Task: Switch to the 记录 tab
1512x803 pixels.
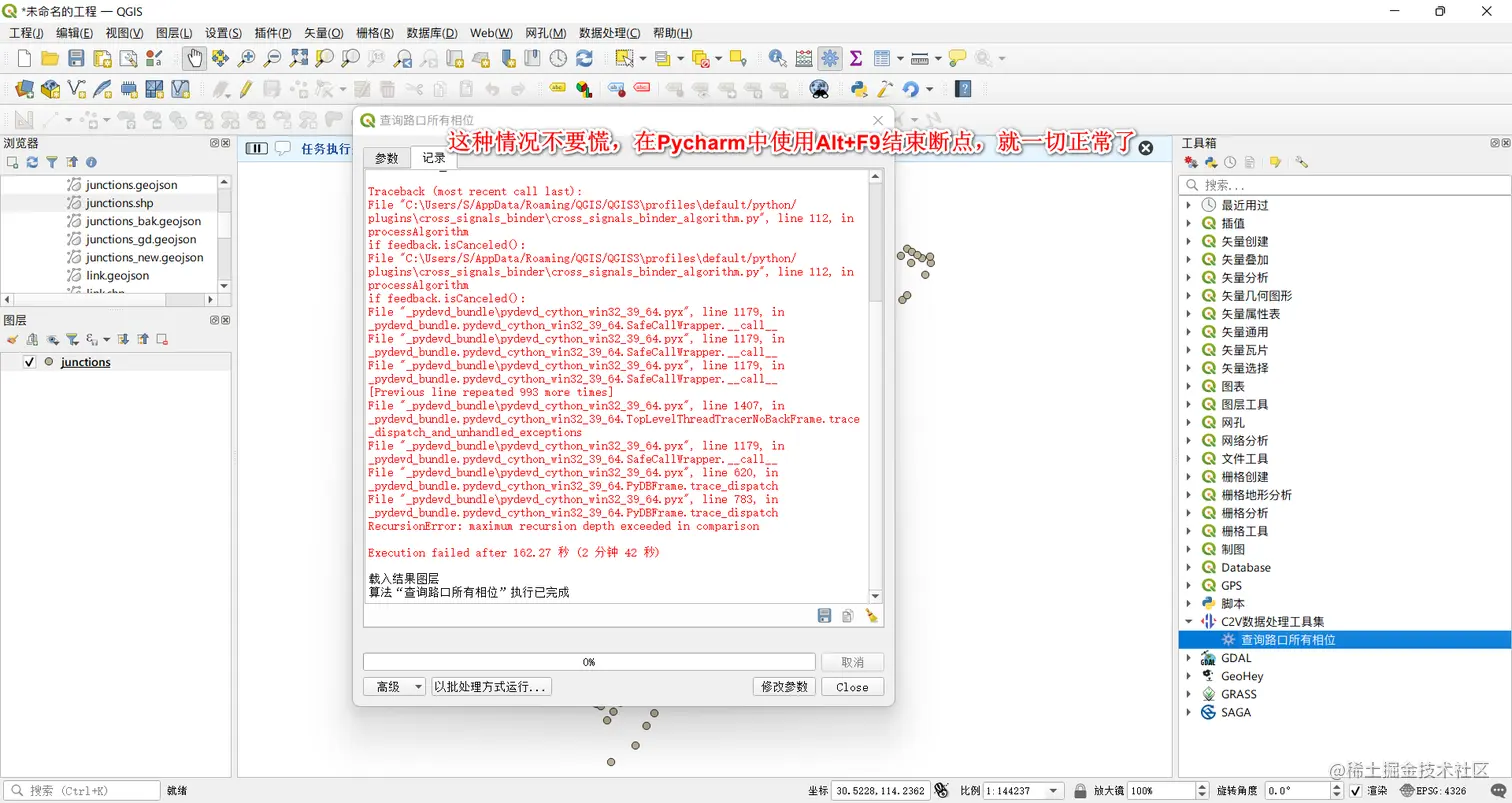Action: (x=434, y=158)
